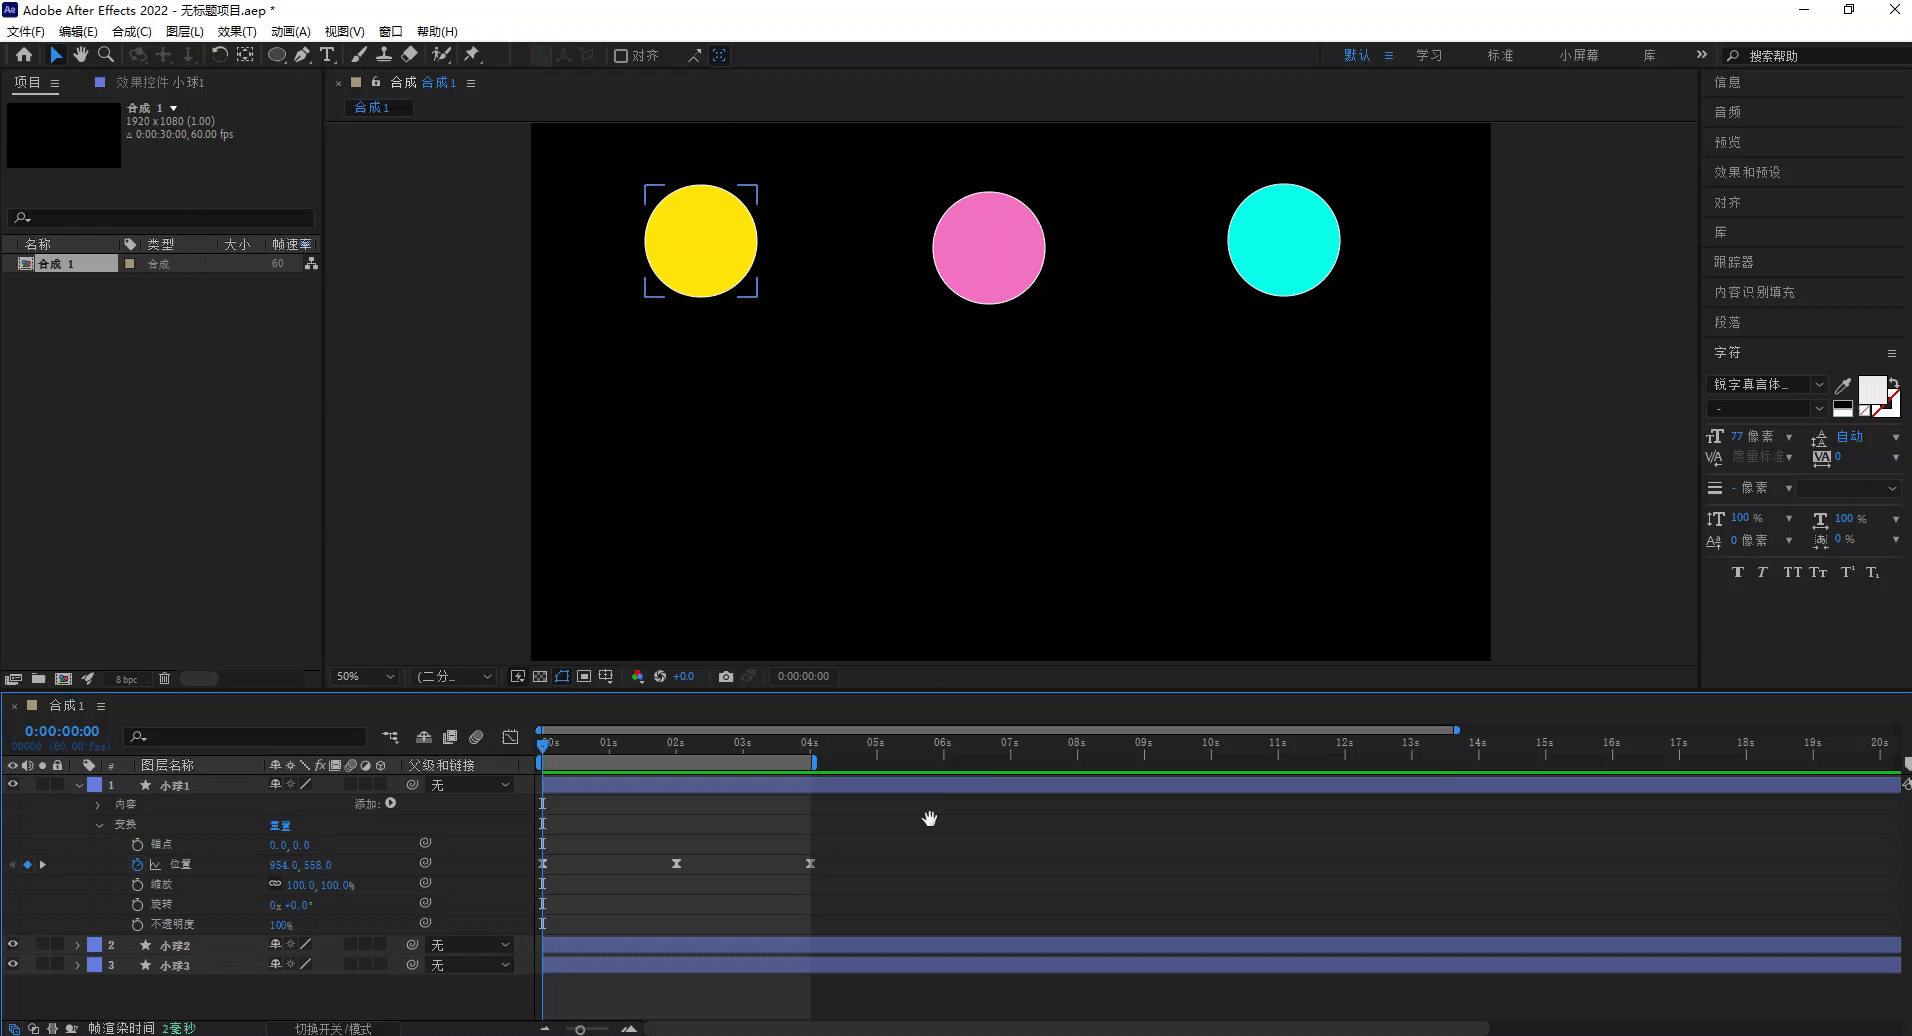Click the white fill color swatch
Image resolution: width=1912 pixels, height=1036 pixels.
(1871, 389)
